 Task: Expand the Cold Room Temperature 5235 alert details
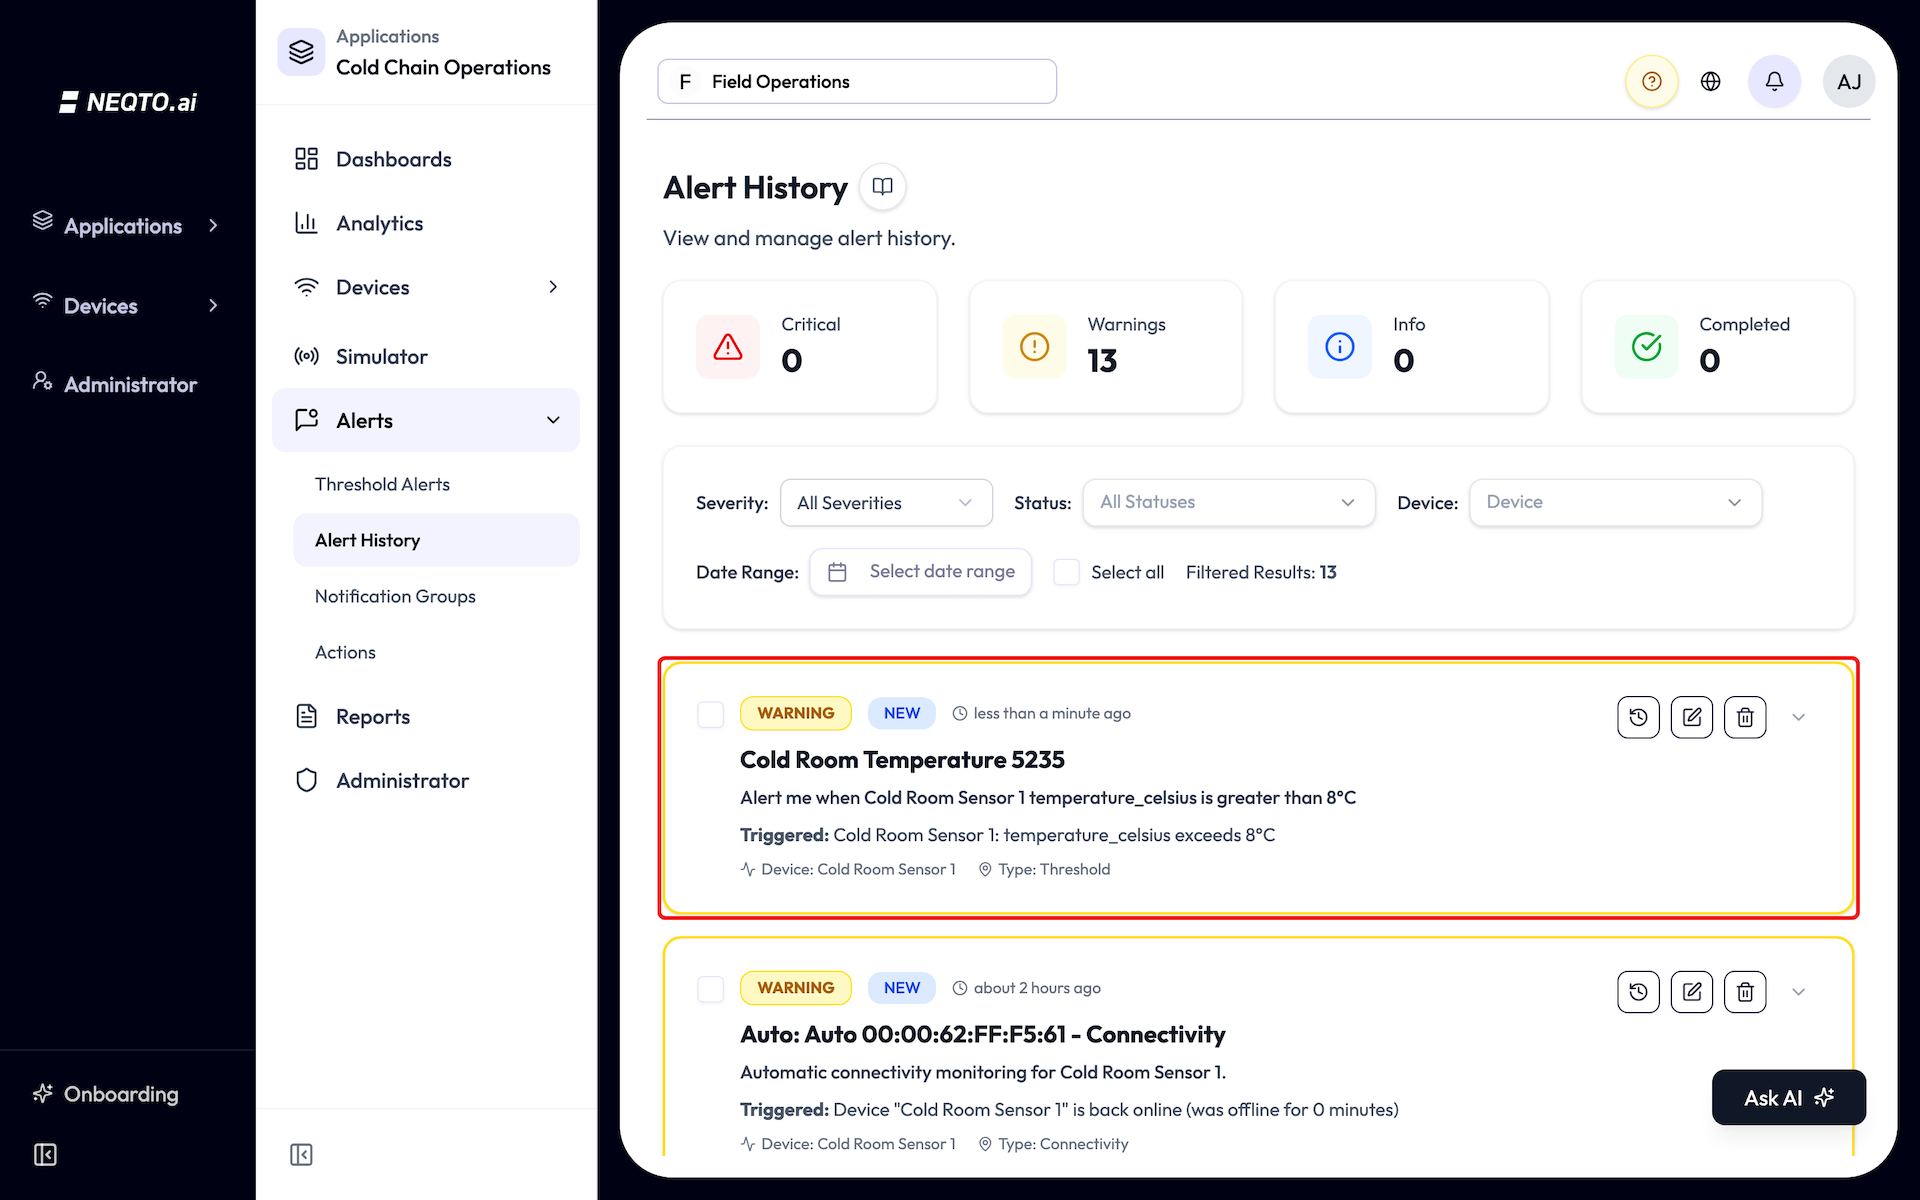pyautogui.click(x=1798, y=717)
